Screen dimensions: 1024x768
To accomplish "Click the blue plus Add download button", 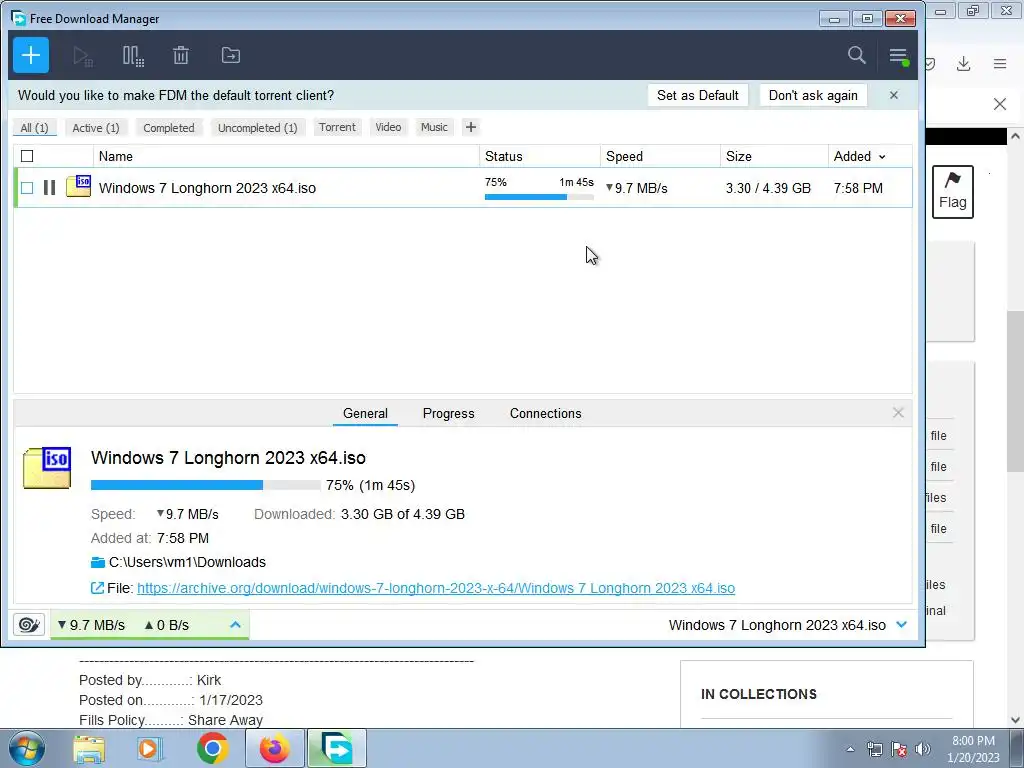I will tap(31, 56).
